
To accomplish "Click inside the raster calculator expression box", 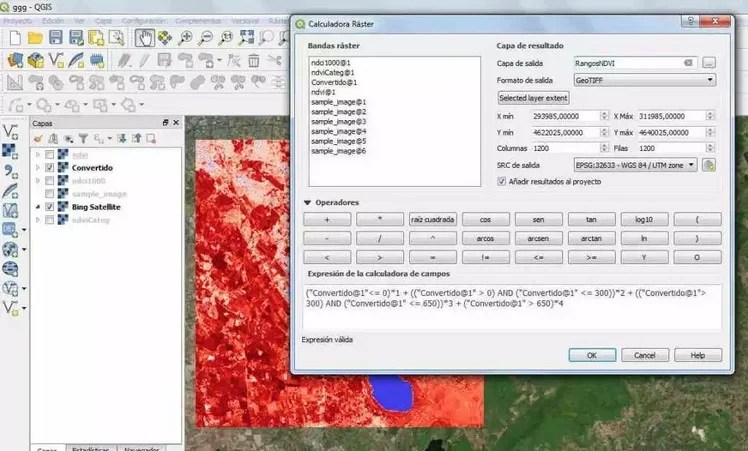I will [512, 306].
